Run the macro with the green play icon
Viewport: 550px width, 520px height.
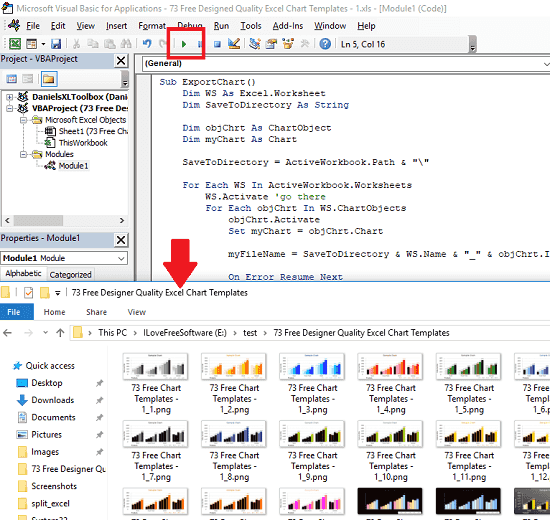(184, 44)
